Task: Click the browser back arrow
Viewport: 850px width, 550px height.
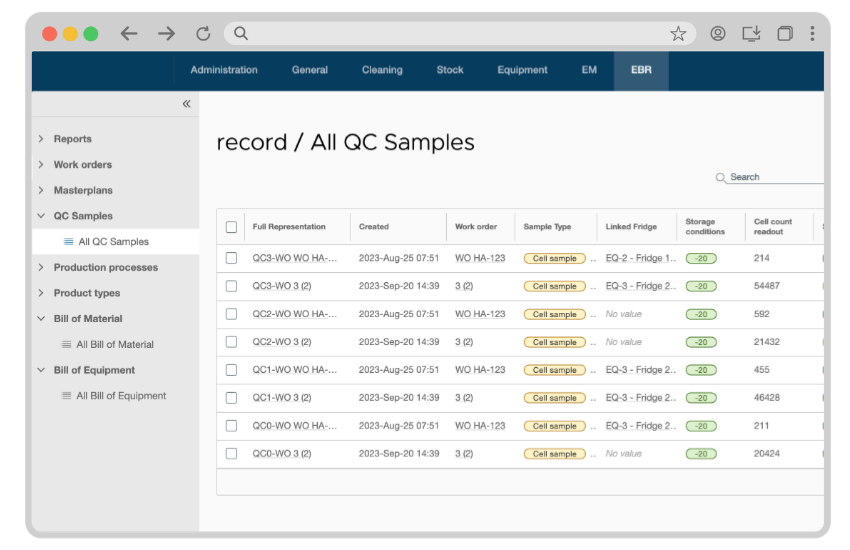Action: (x=129, y=33)
